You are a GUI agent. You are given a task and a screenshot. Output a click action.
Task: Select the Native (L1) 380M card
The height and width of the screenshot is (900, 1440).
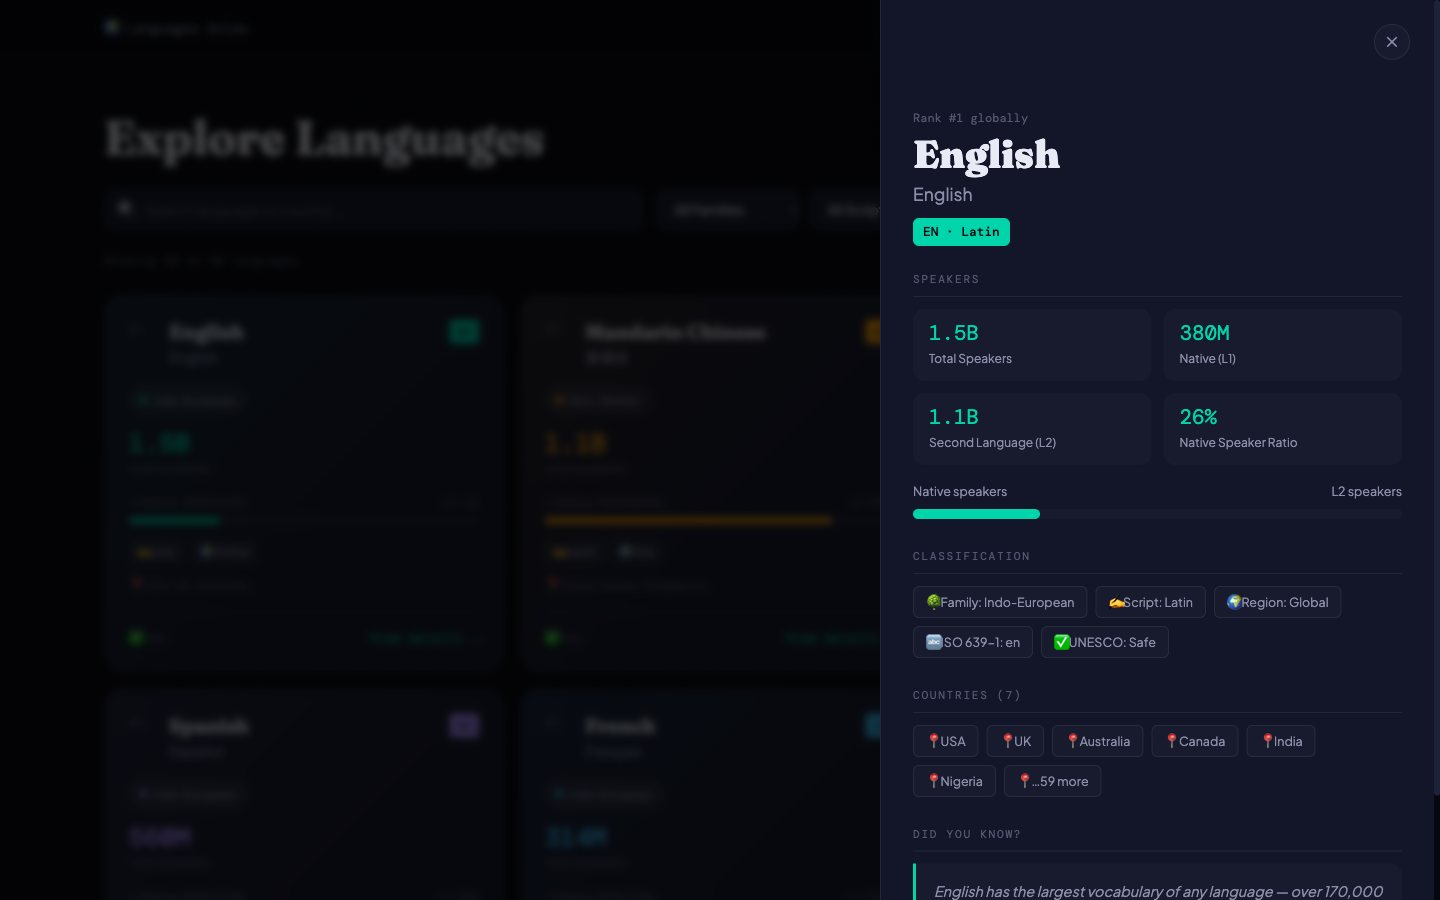[x=1282, y=345]
